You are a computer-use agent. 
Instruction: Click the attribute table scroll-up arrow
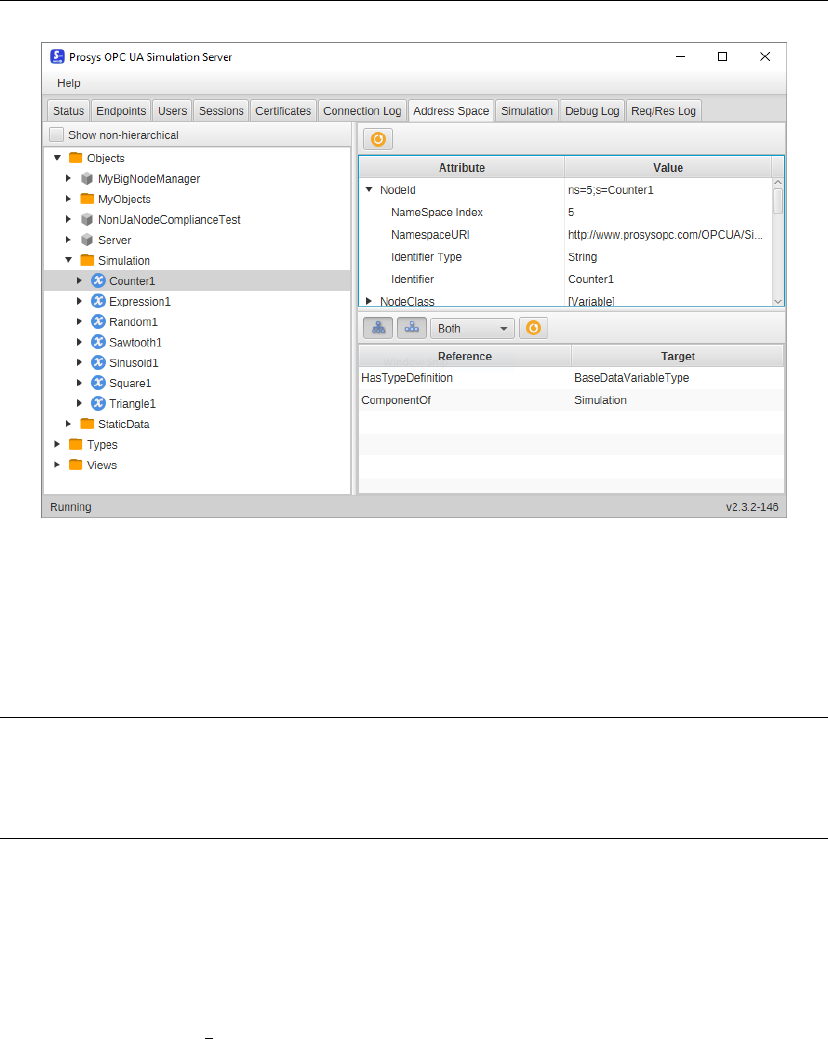click(x=778, y=182)
